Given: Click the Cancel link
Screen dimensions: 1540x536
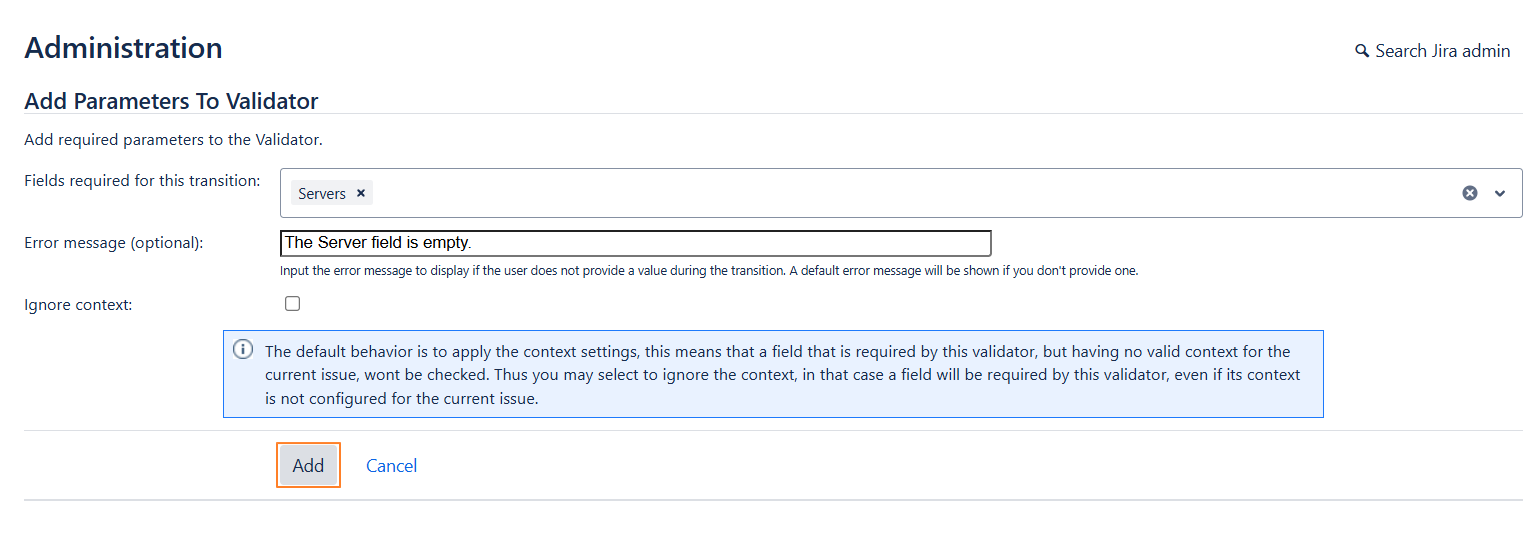Looking at the screenshot, I should click(391, 465).
